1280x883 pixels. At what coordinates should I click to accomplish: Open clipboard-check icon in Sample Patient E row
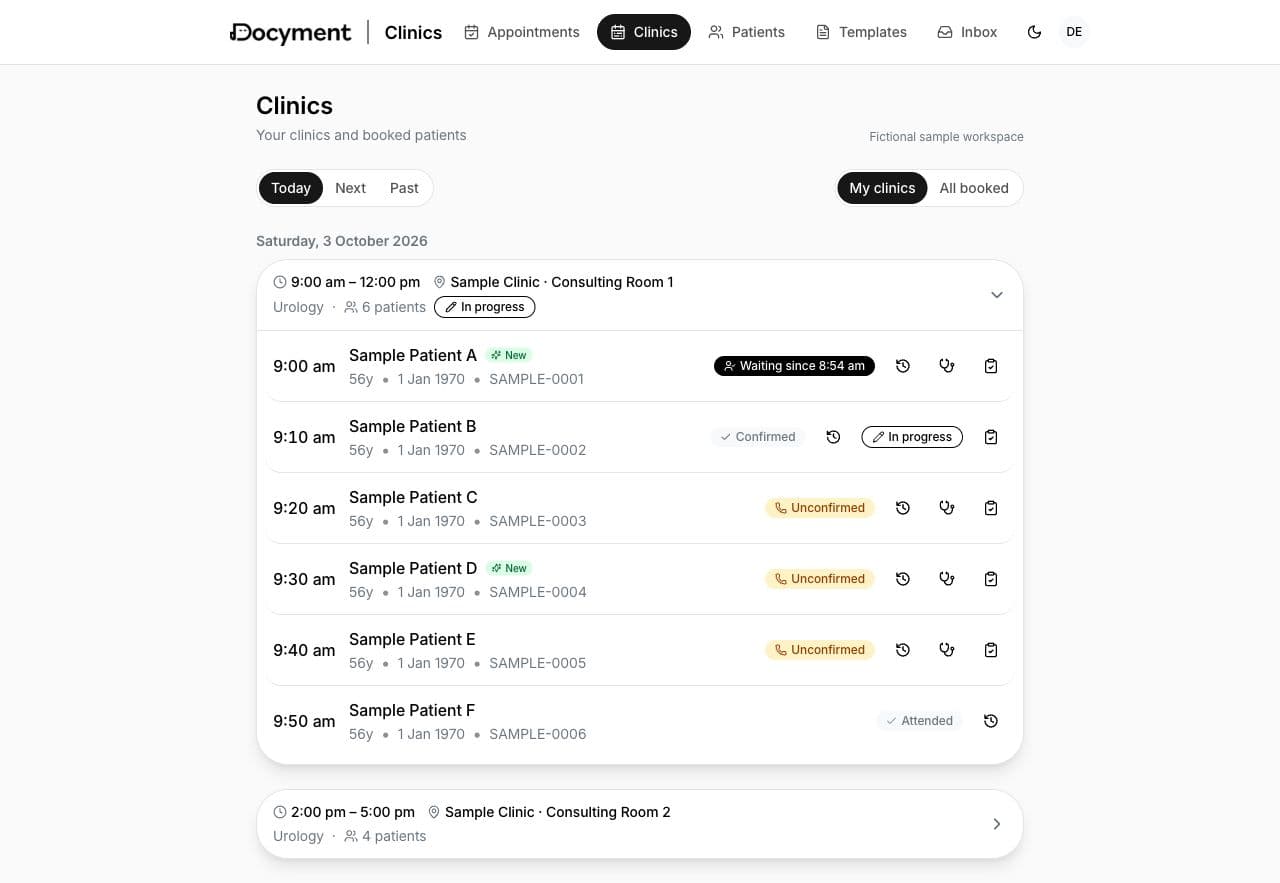click(x=991, y=650)
